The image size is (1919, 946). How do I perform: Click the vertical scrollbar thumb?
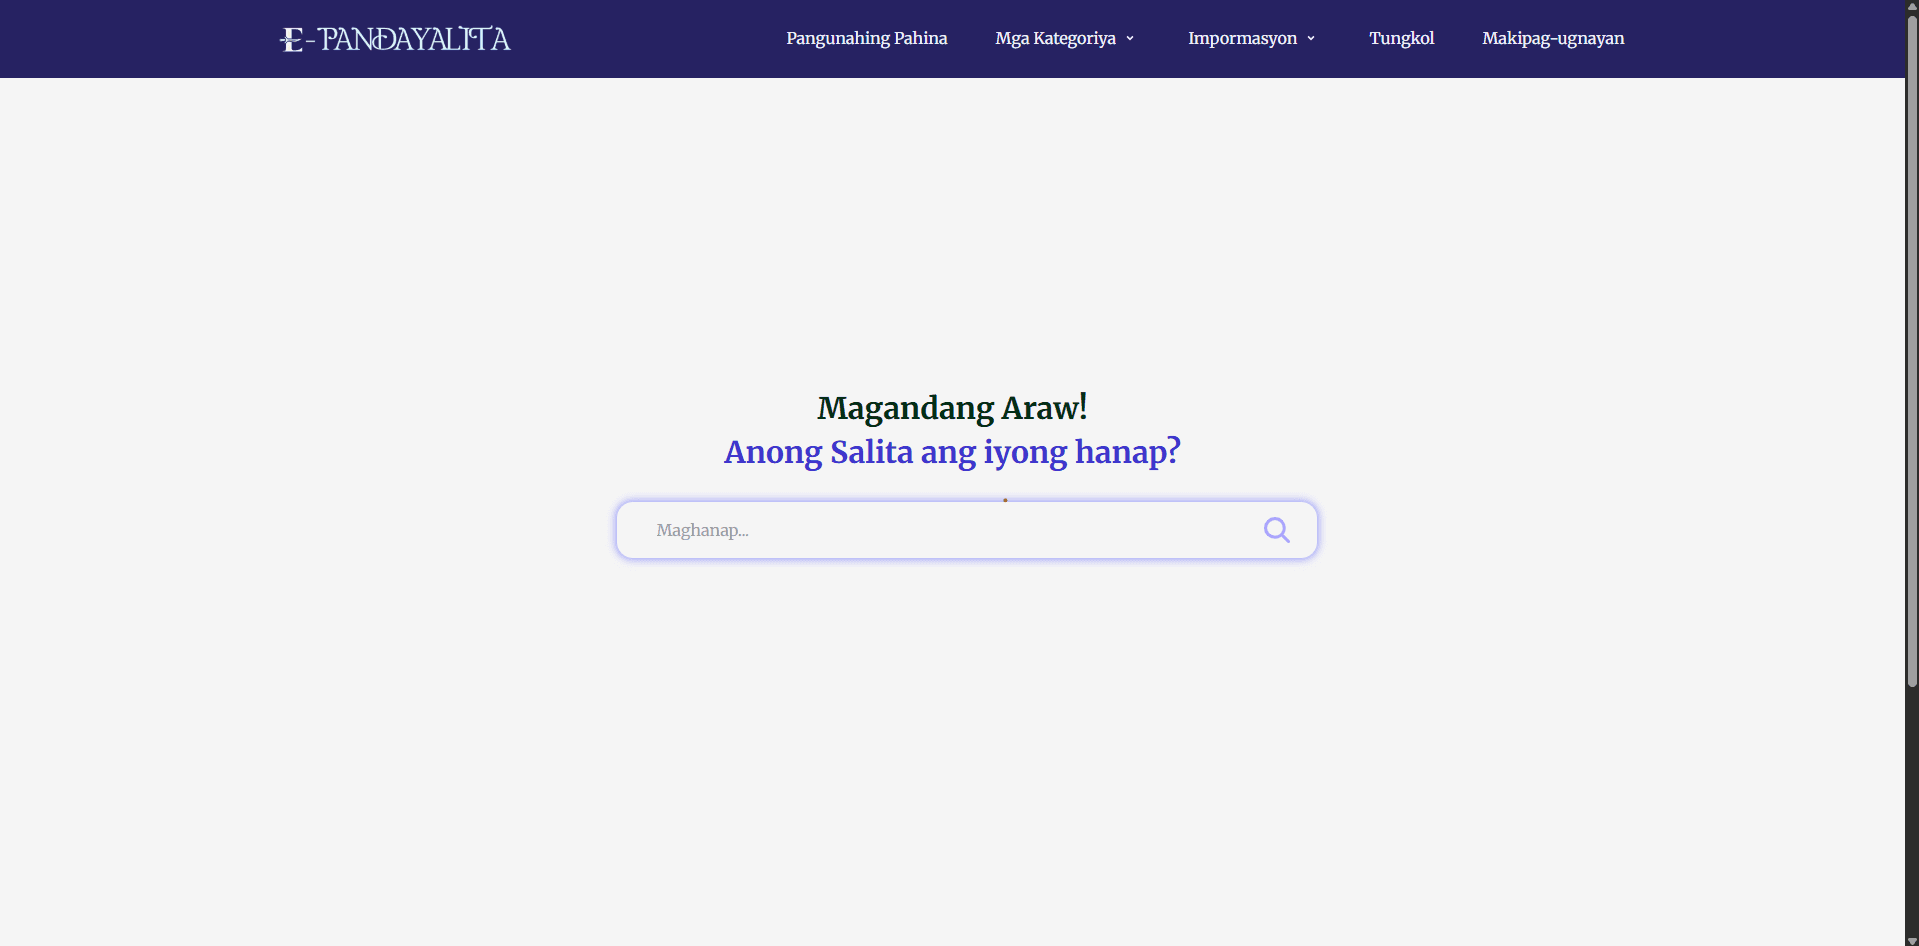tap(1911, 350)
